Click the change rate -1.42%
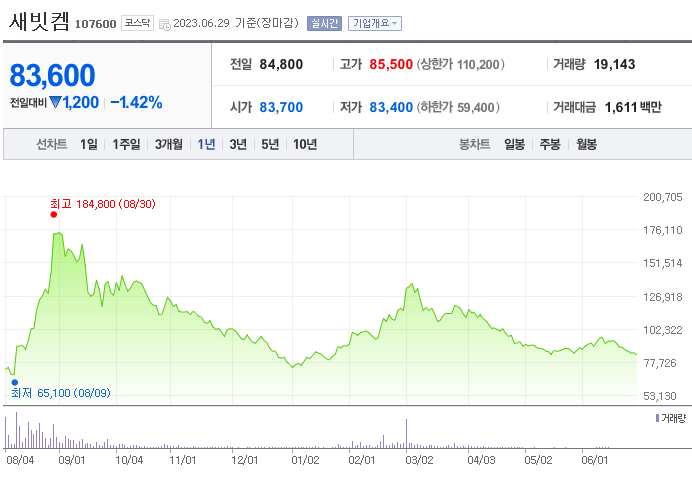The height and width of the screenshot is (478, 692). pos(136,102)
